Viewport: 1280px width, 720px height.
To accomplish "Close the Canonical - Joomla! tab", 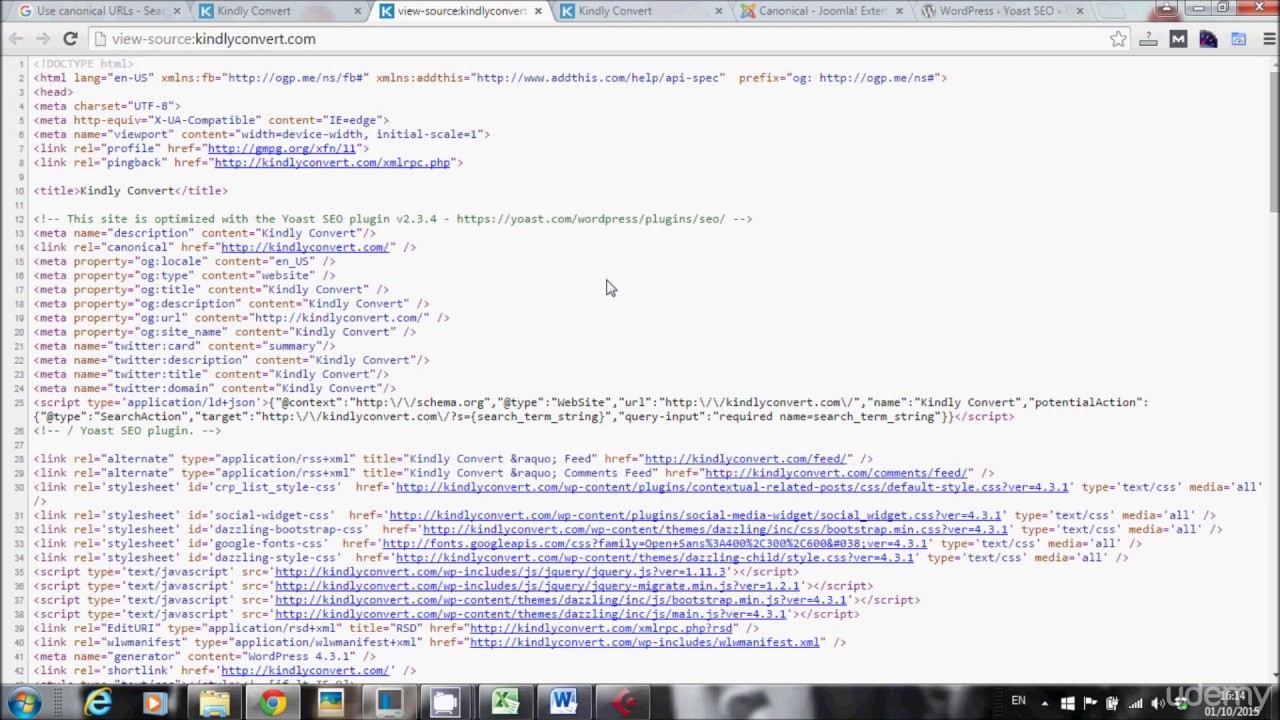I will pyautogui.click(x=899, y=11).
